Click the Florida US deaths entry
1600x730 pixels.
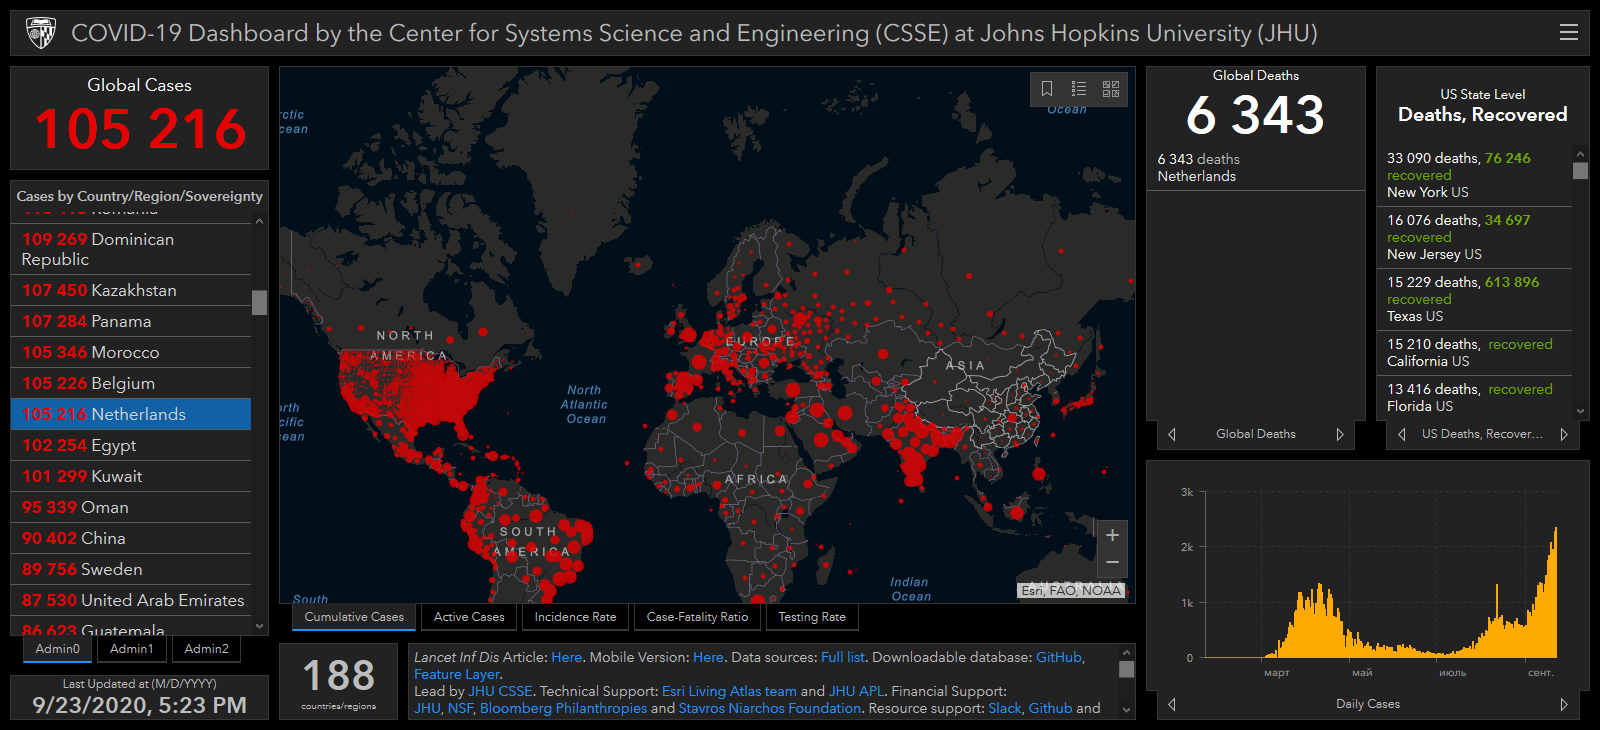click(x=1475, y=397)
